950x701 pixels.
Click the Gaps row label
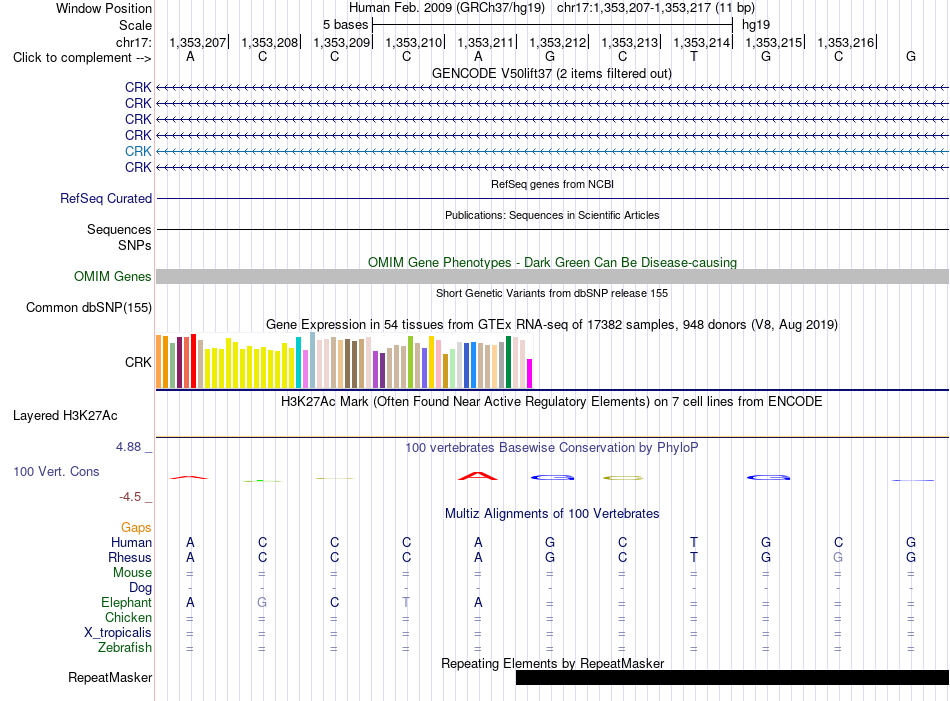point(136,528)
